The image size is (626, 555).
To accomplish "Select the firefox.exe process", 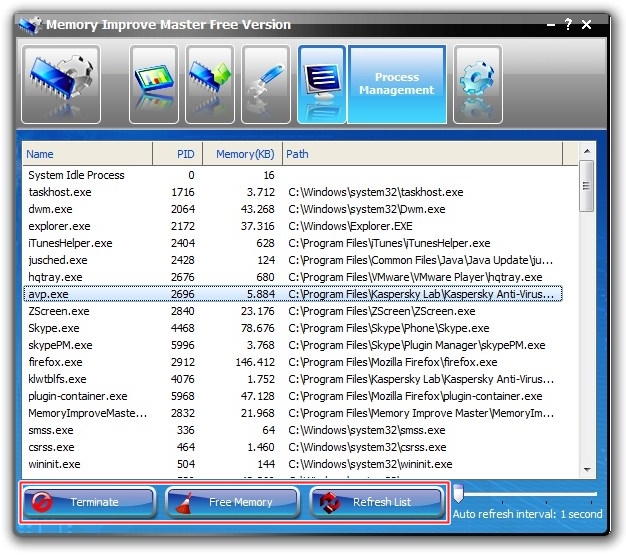I will pos(293,362).
